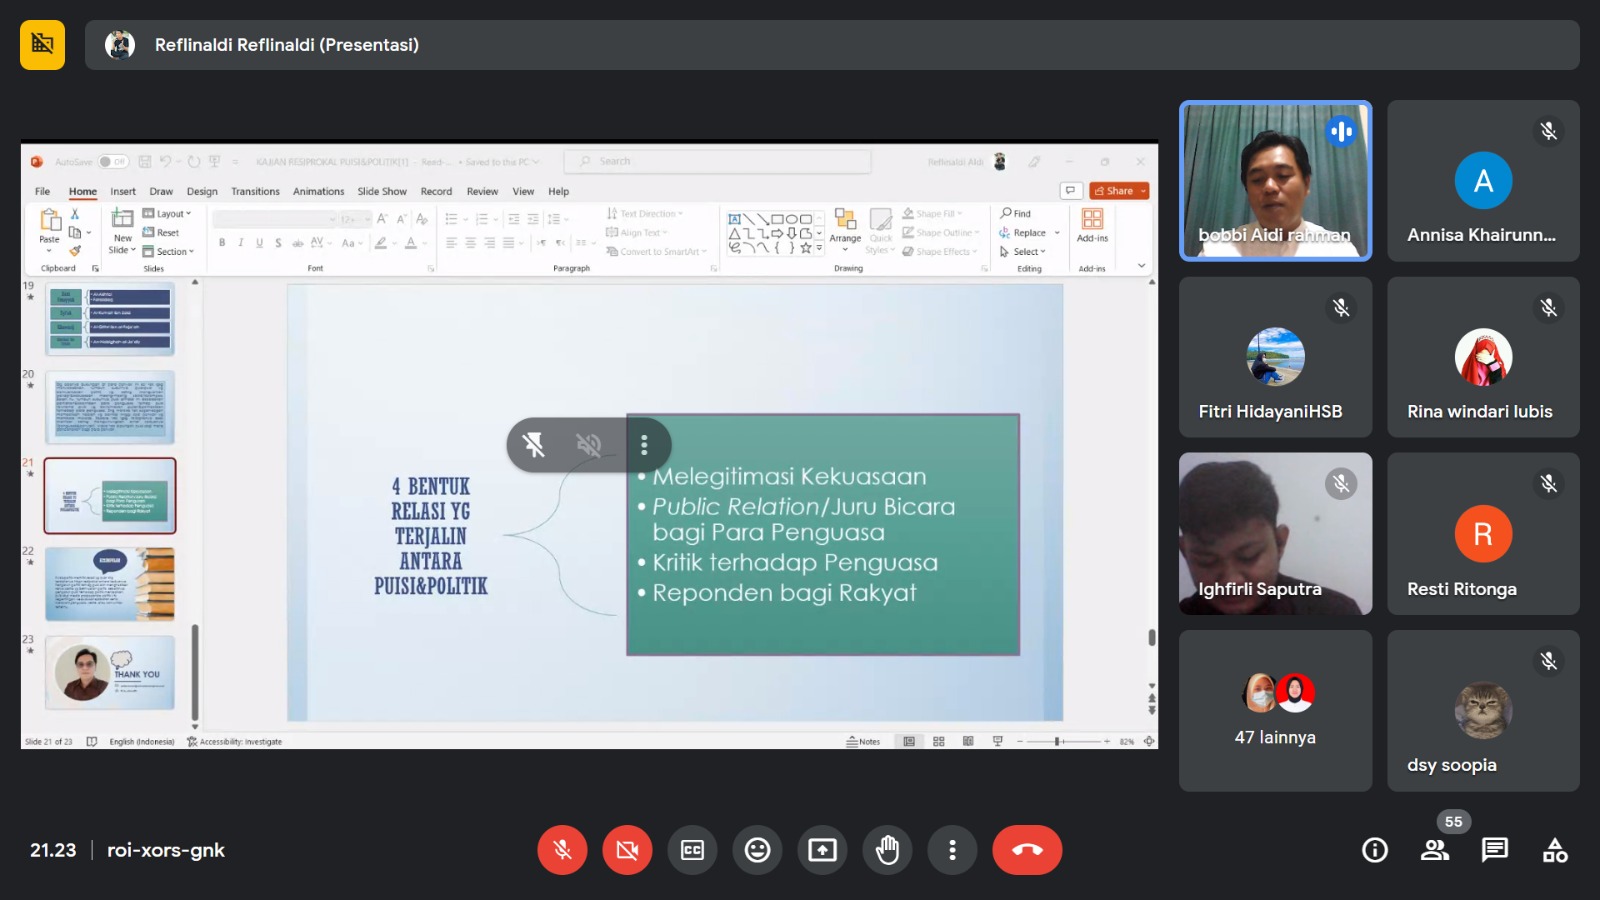1600x900 pixels.
Task: Open more options three-dot menu in bottom bar
Action: 952,850
